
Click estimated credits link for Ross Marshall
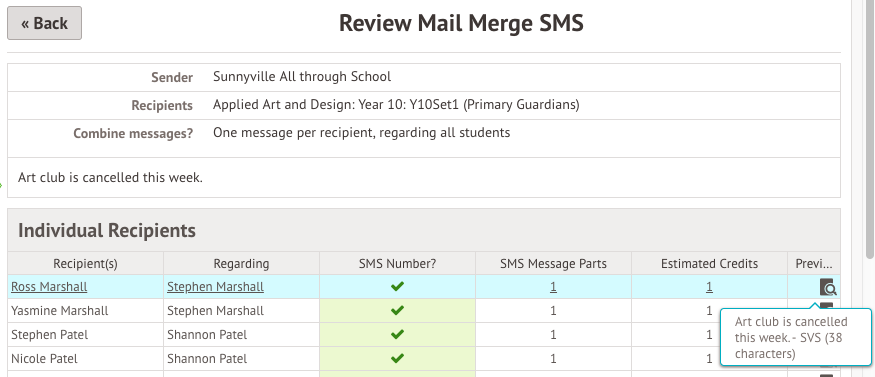(x=709, y=287)
